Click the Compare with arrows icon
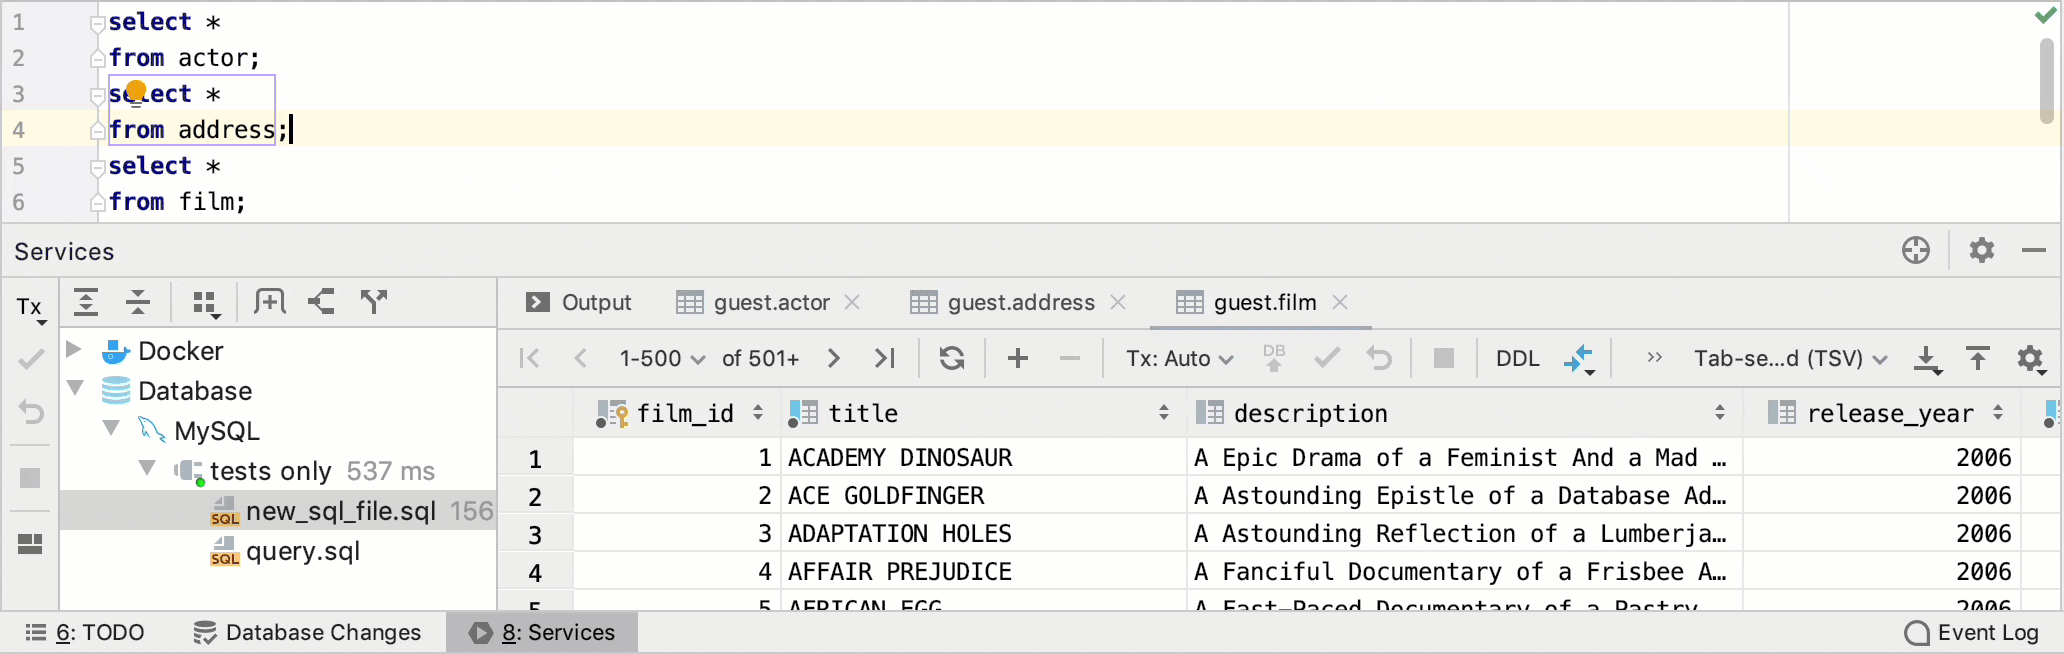2064x654 pixels. coord(1578,358)
